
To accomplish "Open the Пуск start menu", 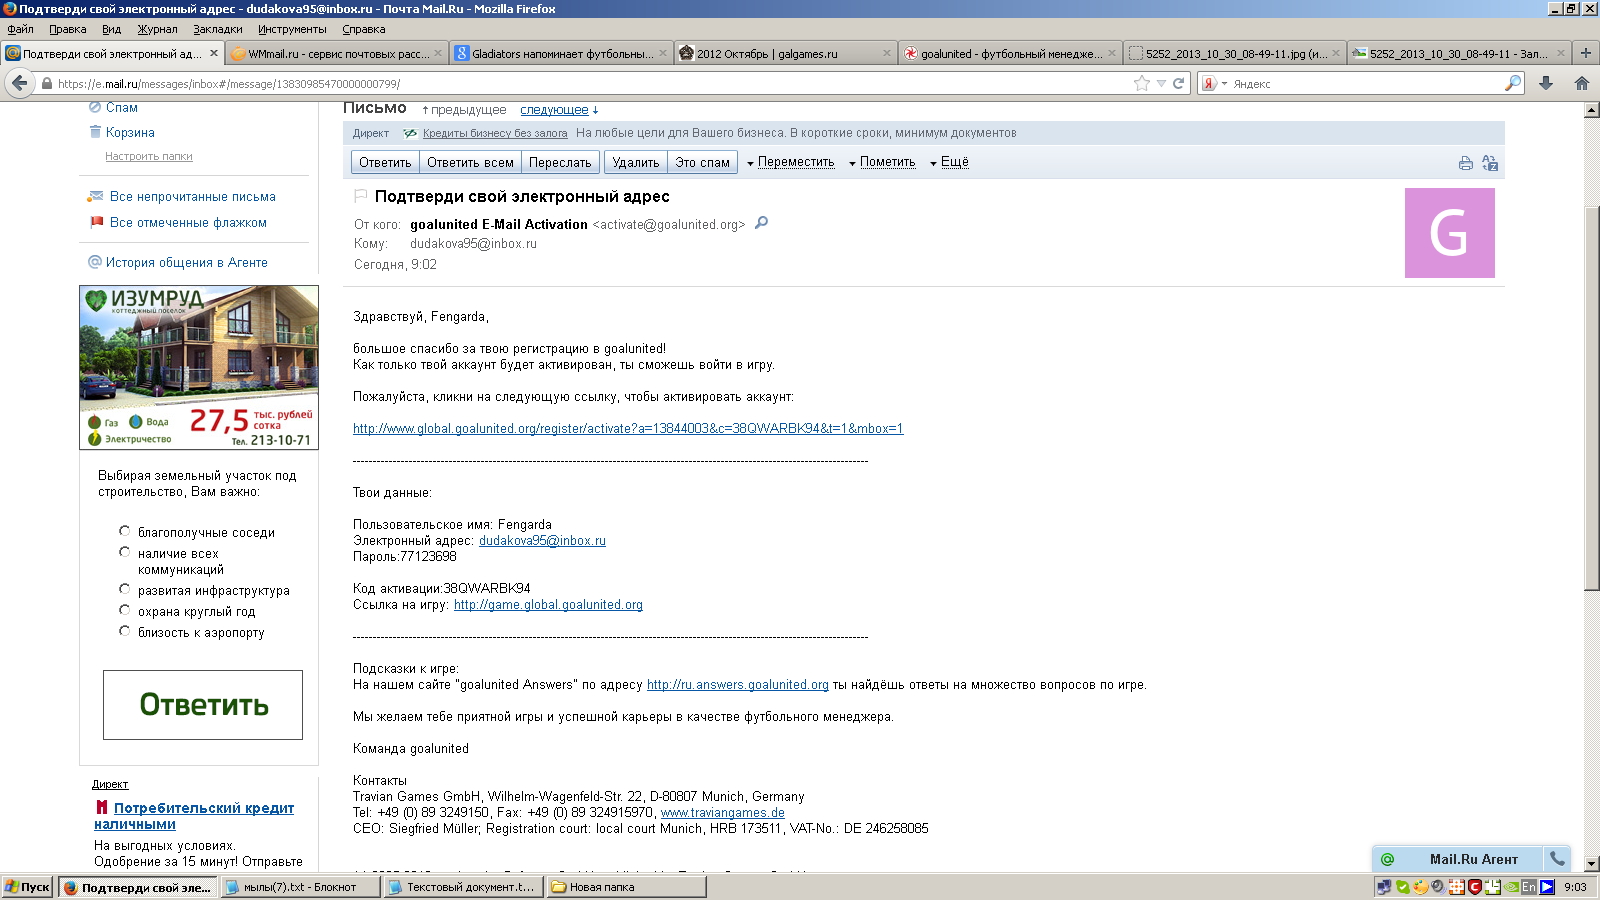I will click(x=28, y=887).
